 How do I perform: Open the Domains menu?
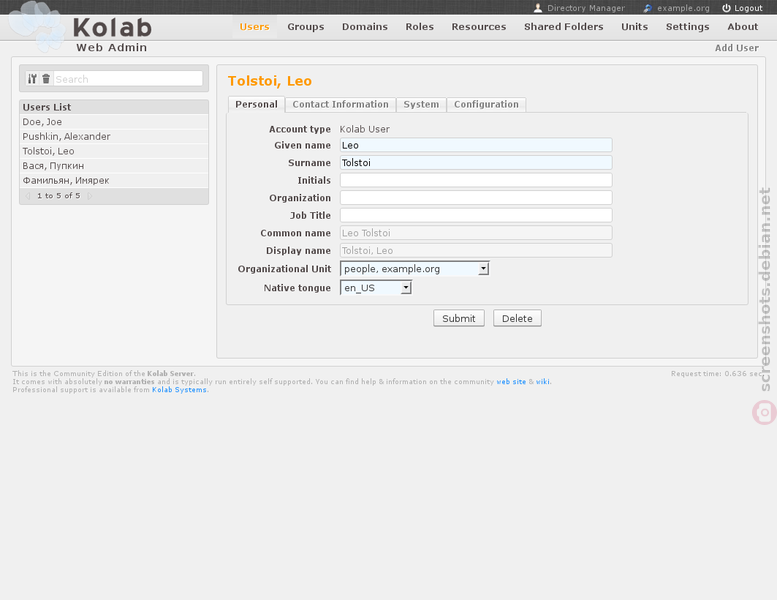(365, 27)
